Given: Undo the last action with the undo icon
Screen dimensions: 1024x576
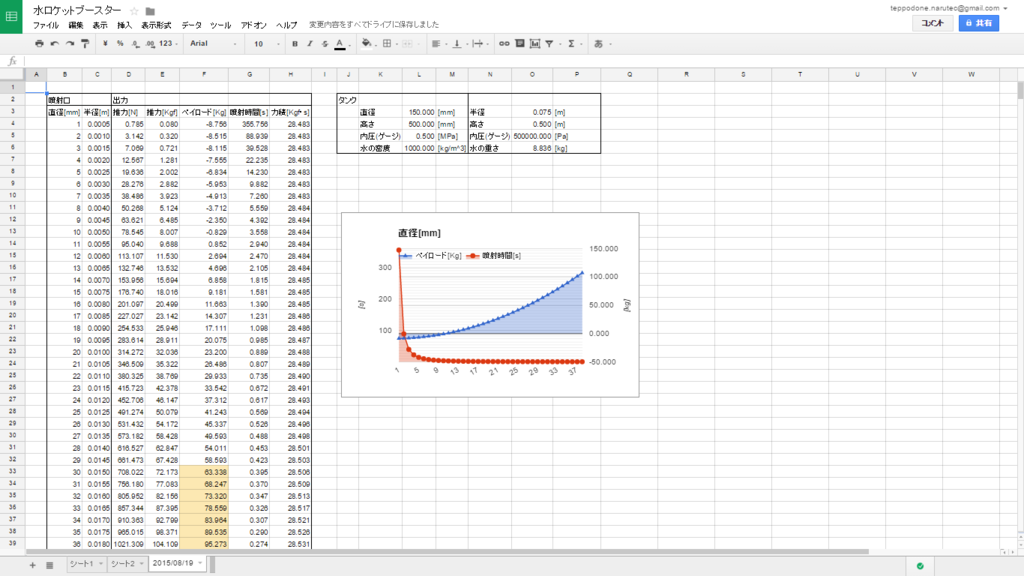Looking at the screenshot, I should click(55, 44).
